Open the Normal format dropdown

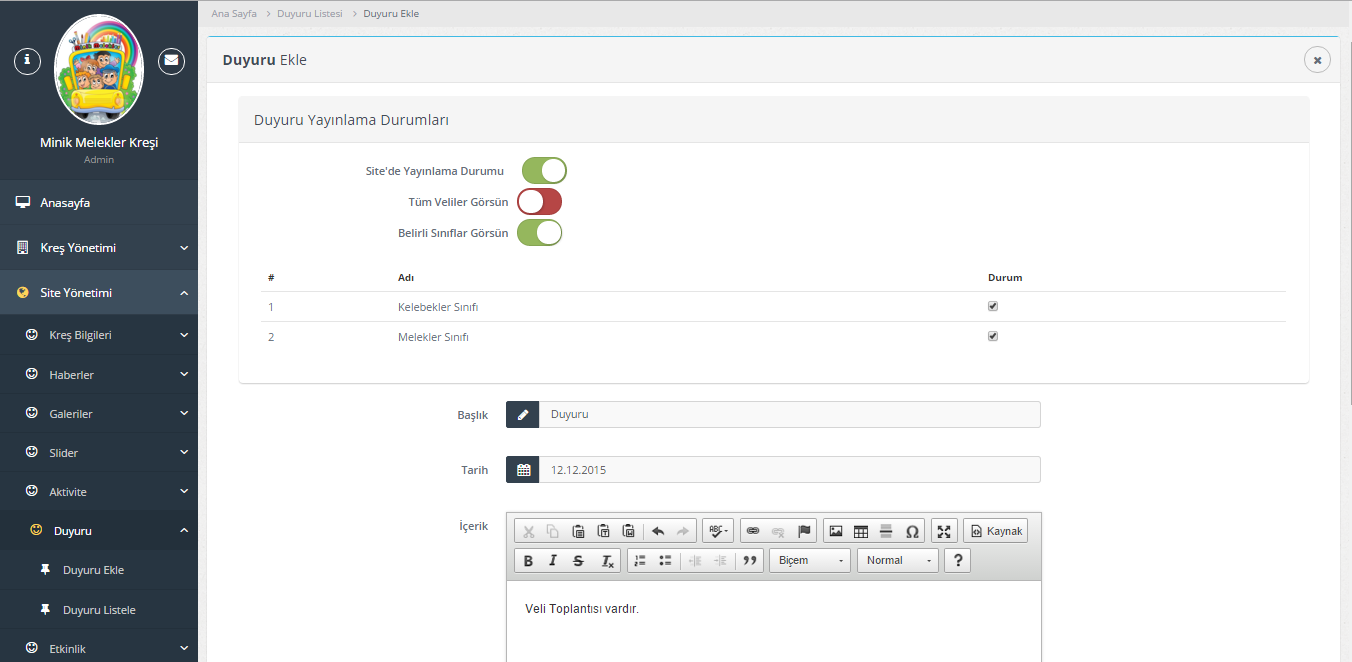click(897, 561)
